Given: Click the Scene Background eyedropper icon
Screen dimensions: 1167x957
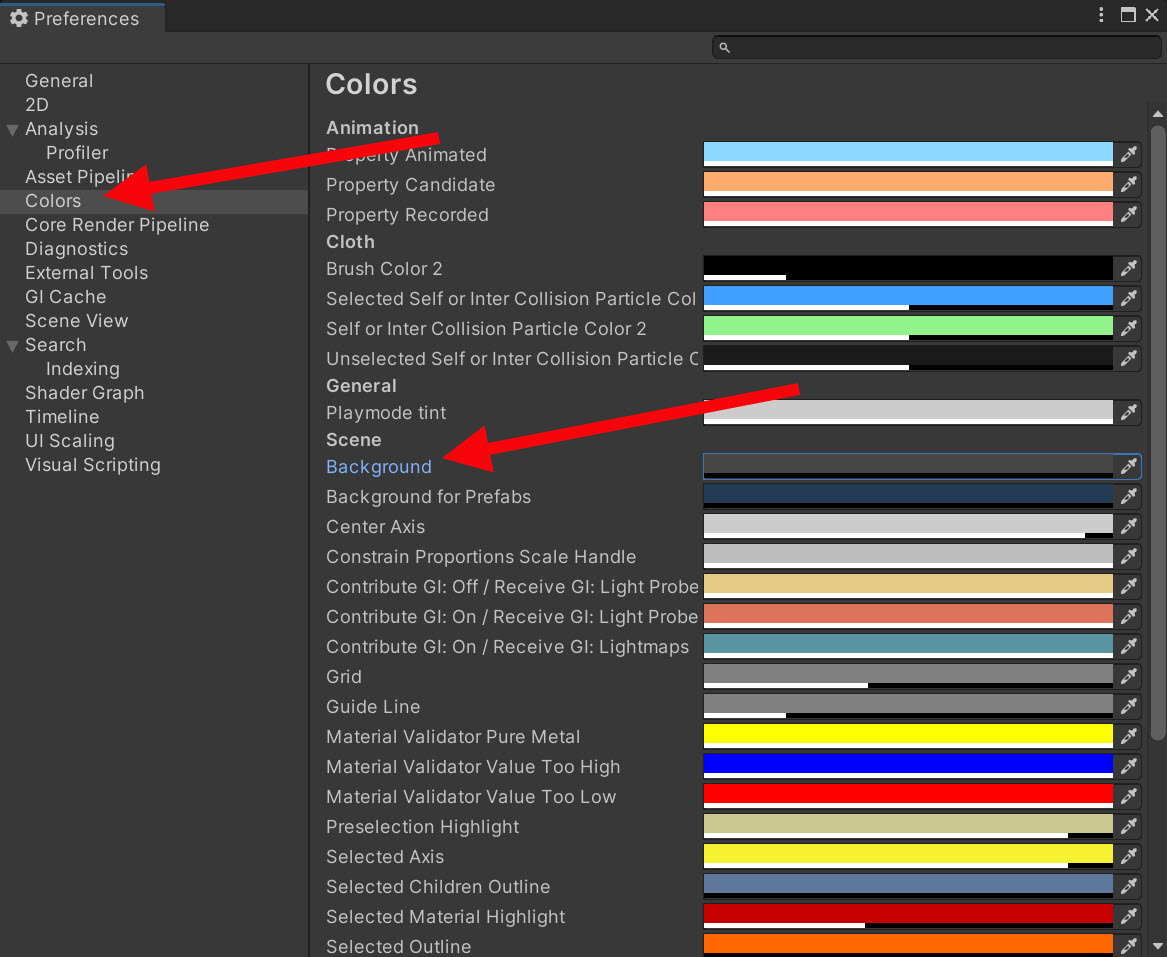Looking at the screenshot, I should [1128, 467].
